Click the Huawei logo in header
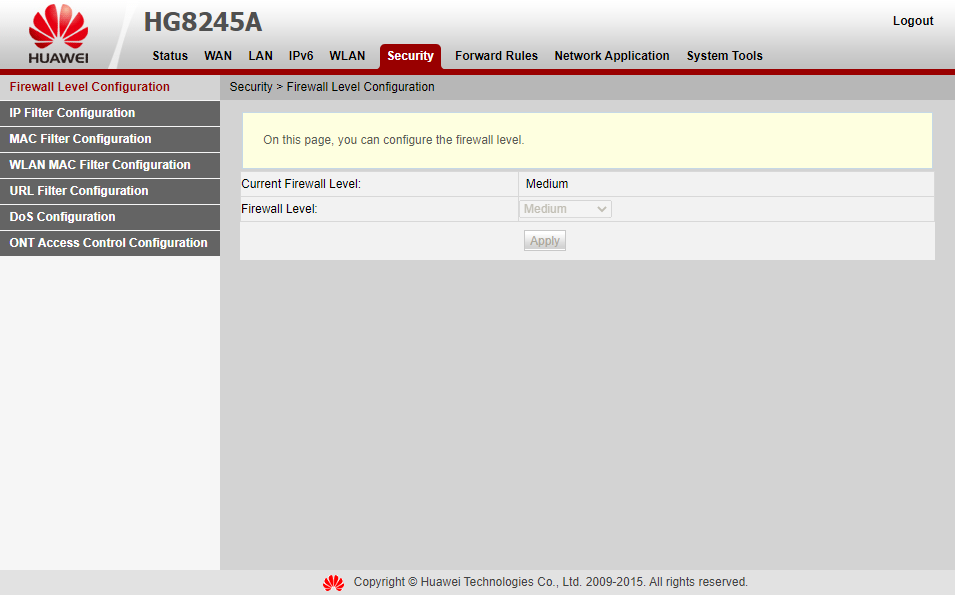The height and width of the screenshot is (607, 962). point(58,34)
